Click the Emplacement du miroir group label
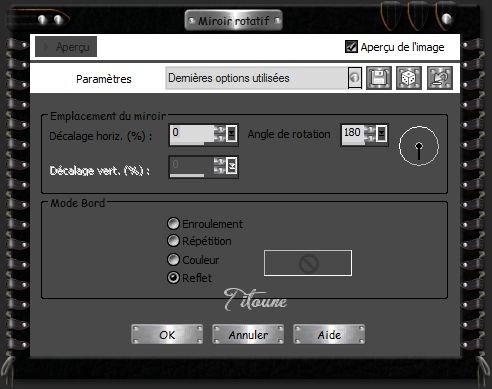 tap(108, 116)
